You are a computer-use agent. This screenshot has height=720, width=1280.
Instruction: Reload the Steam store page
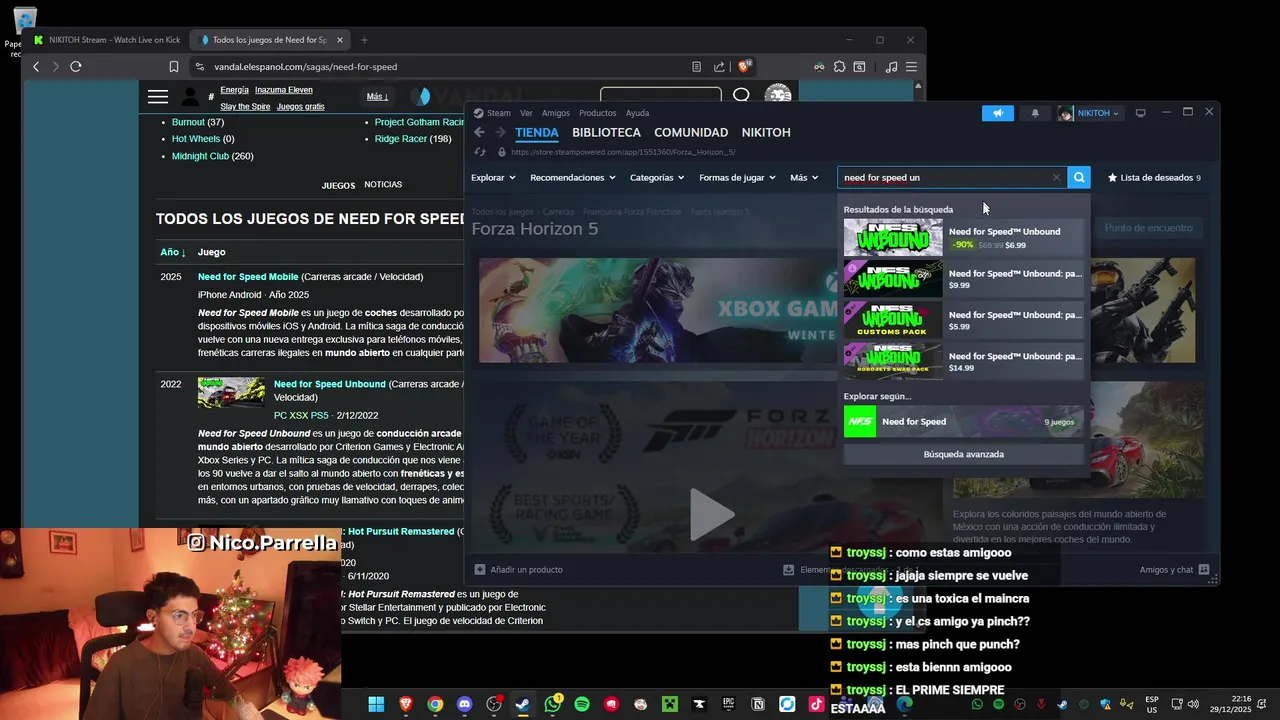pos(480,152)
